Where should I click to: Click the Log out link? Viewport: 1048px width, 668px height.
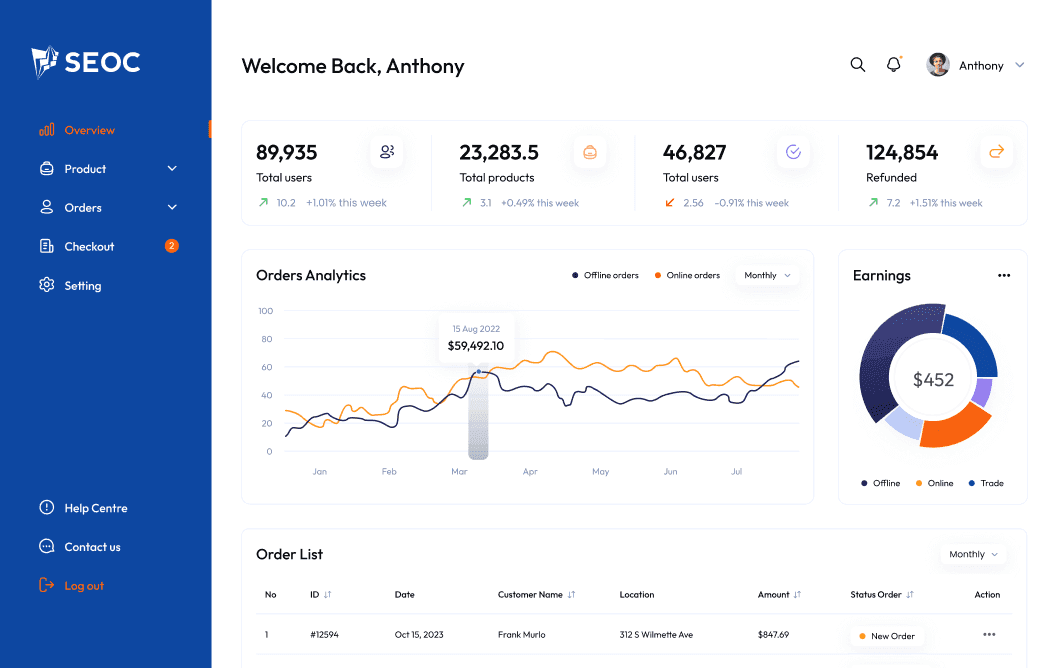pyautogui.click(x=83, y=586)
